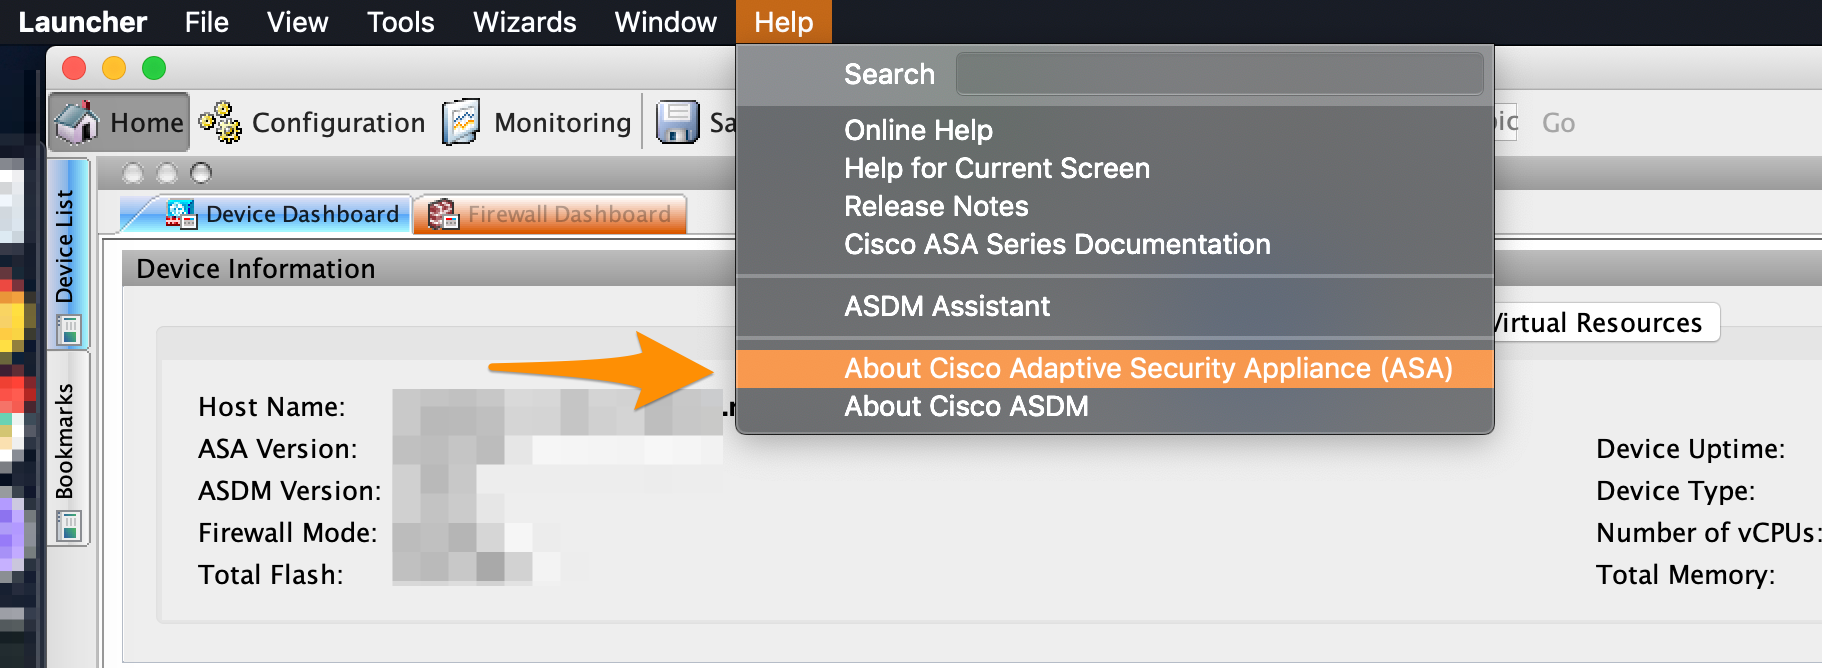Image resolution: width=1822 pixels, height=668 pixels.
Task: Click the Device Dashboard tab icon
Action: [x=181, y=214]
